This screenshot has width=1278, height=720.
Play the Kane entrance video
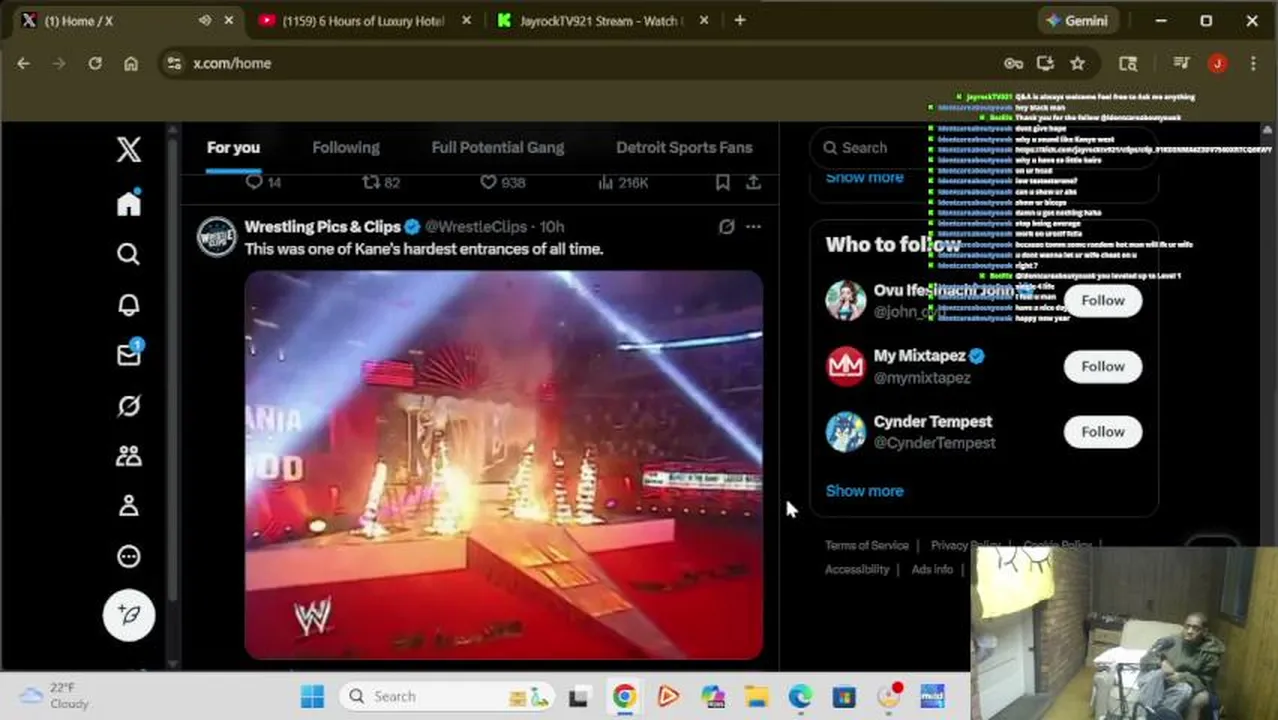(x=504, y=465)
